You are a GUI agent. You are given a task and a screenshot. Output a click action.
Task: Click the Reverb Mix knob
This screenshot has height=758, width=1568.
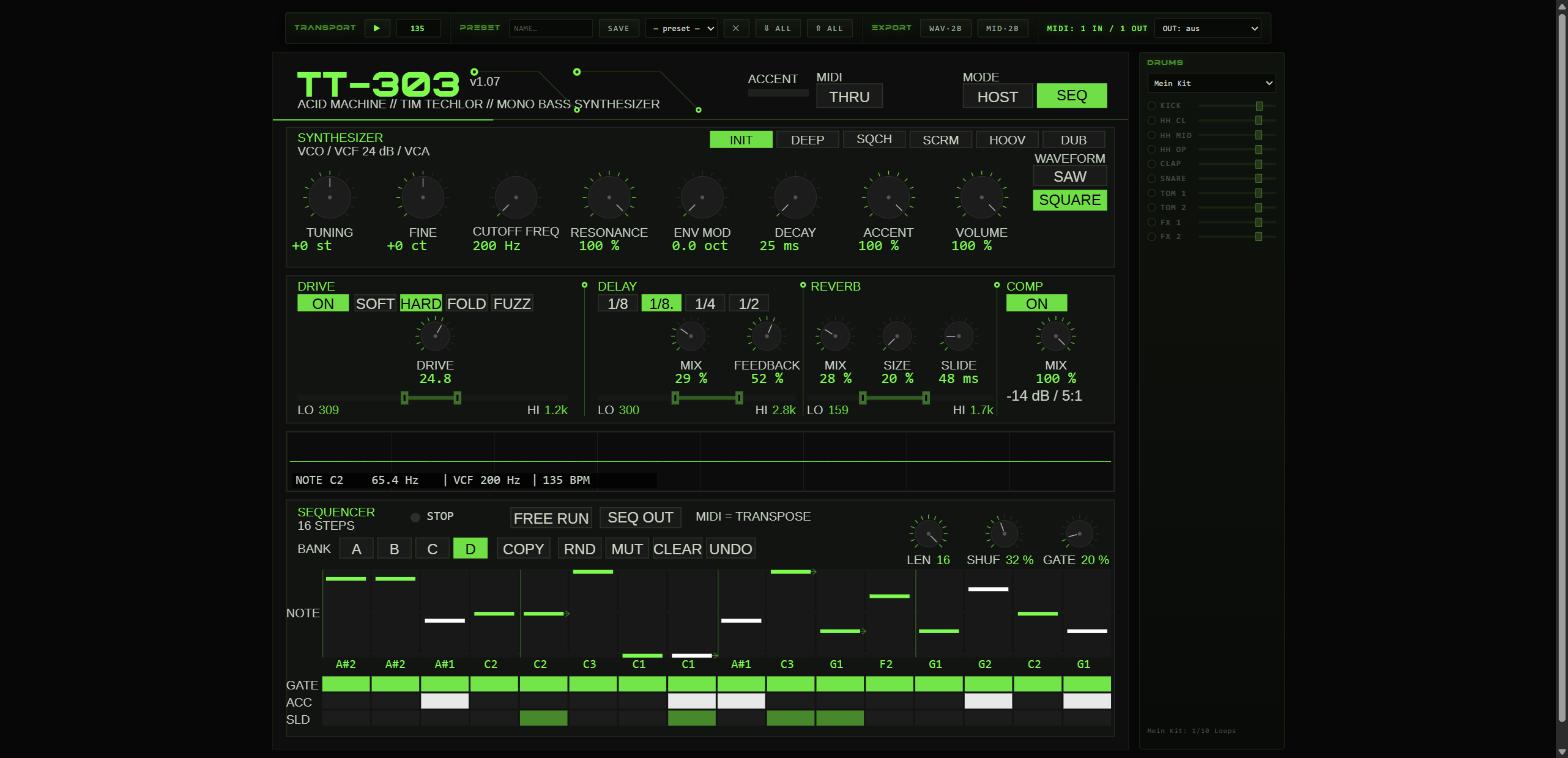pyautogui.click(x=834, y=336)
